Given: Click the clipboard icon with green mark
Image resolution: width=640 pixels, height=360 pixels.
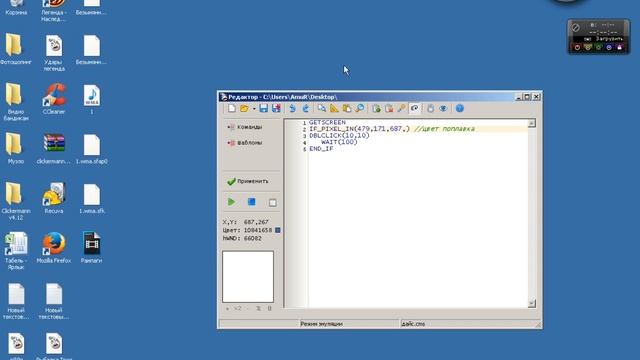Looking at the screenshot, I should tap(376, 109).
